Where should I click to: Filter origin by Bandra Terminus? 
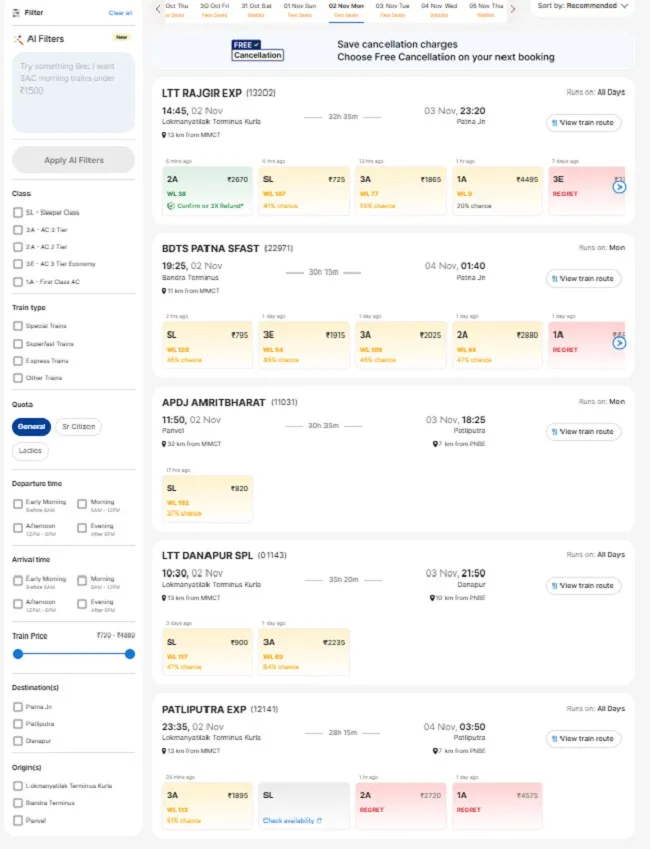tap(18, 803)
